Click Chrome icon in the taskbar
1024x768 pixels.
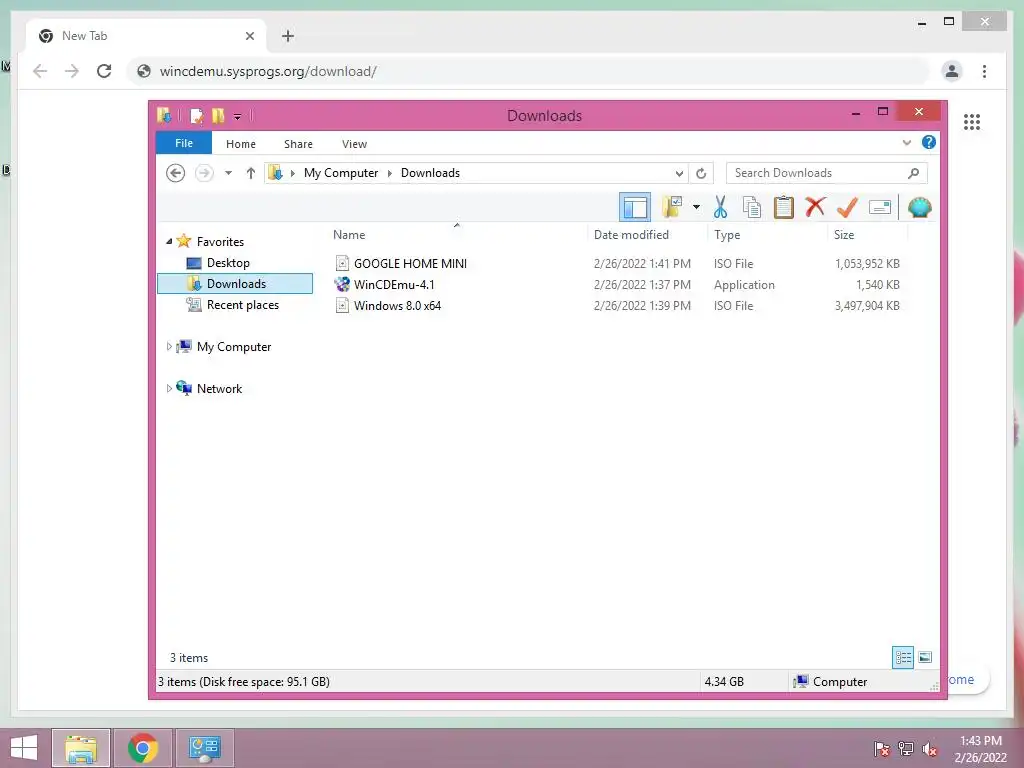pyautogui.click(x=143, y=748)
